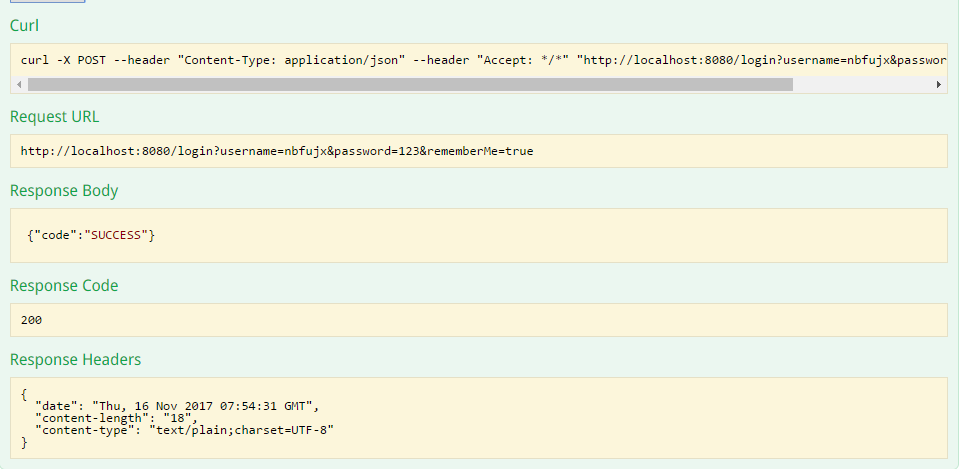Click the curl -X POST command text
966x469 pixels.
click(x=484, y=60)
